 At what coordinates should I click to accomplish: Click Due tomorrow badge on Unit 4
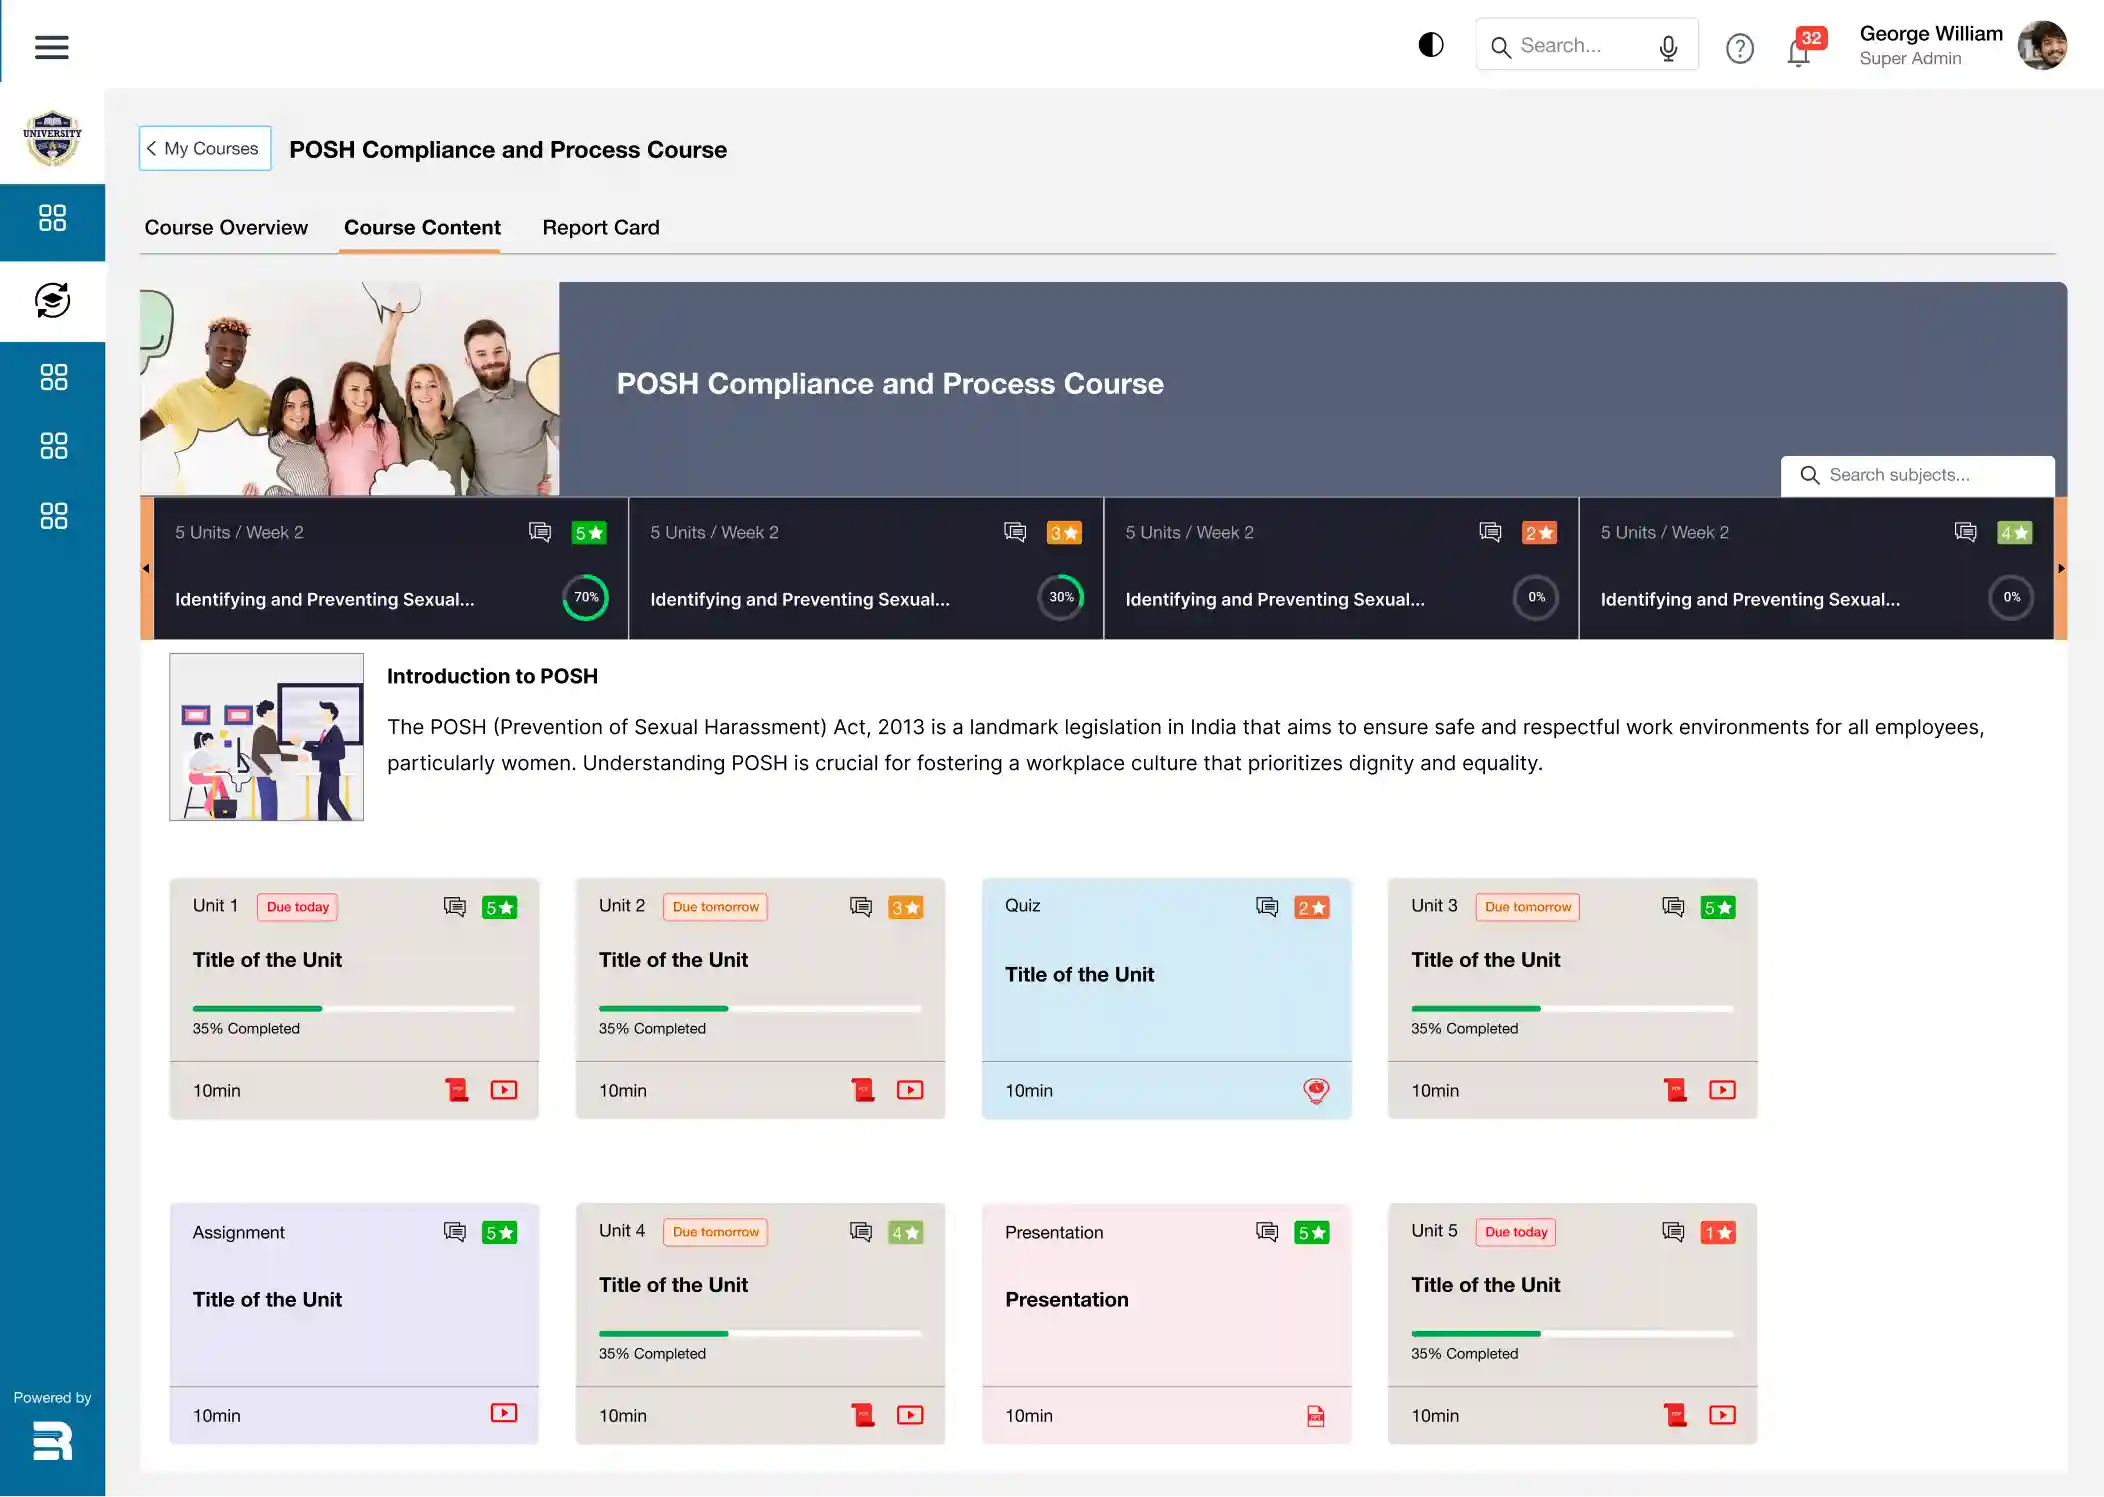point(716,1232)
